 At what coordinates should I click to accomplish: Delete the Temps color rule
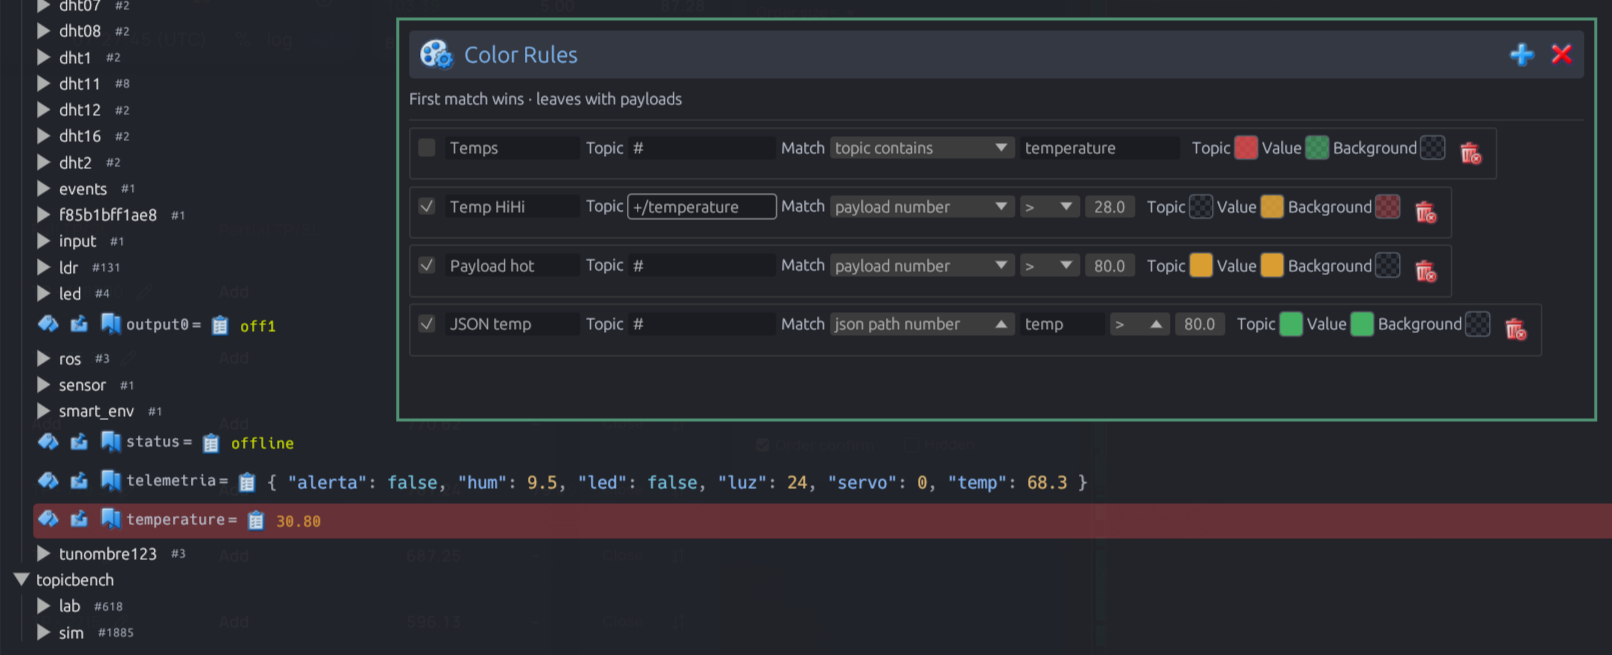pyautogui.click(x=1470, y=152)
